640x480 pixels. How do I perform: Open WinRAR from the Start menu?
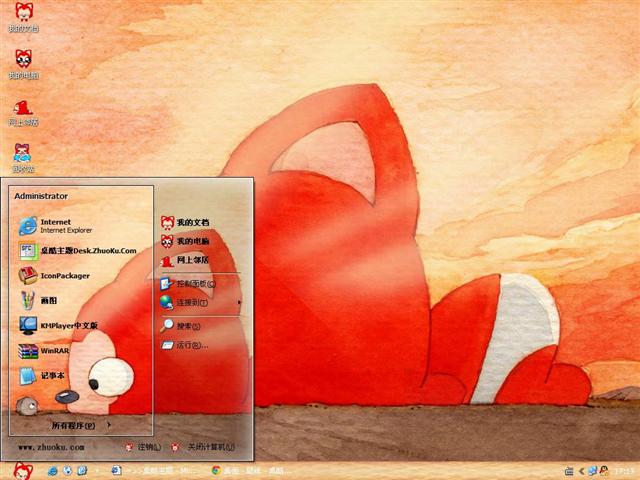coord(53,350)
